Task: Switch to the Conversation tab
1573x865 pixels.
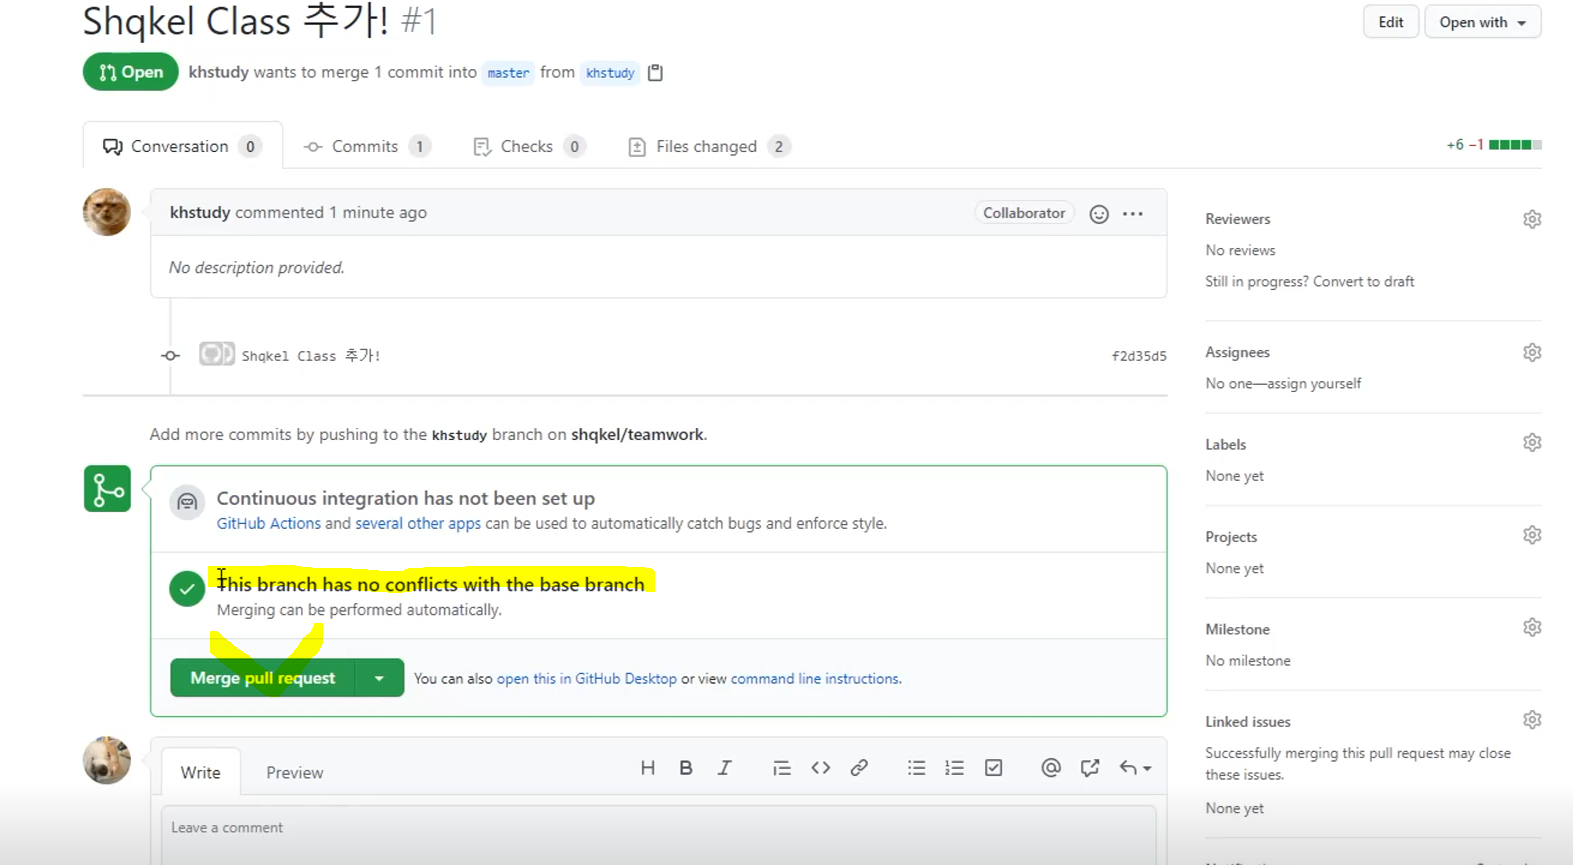Action: pyautogui.click(x=182, y=146)
